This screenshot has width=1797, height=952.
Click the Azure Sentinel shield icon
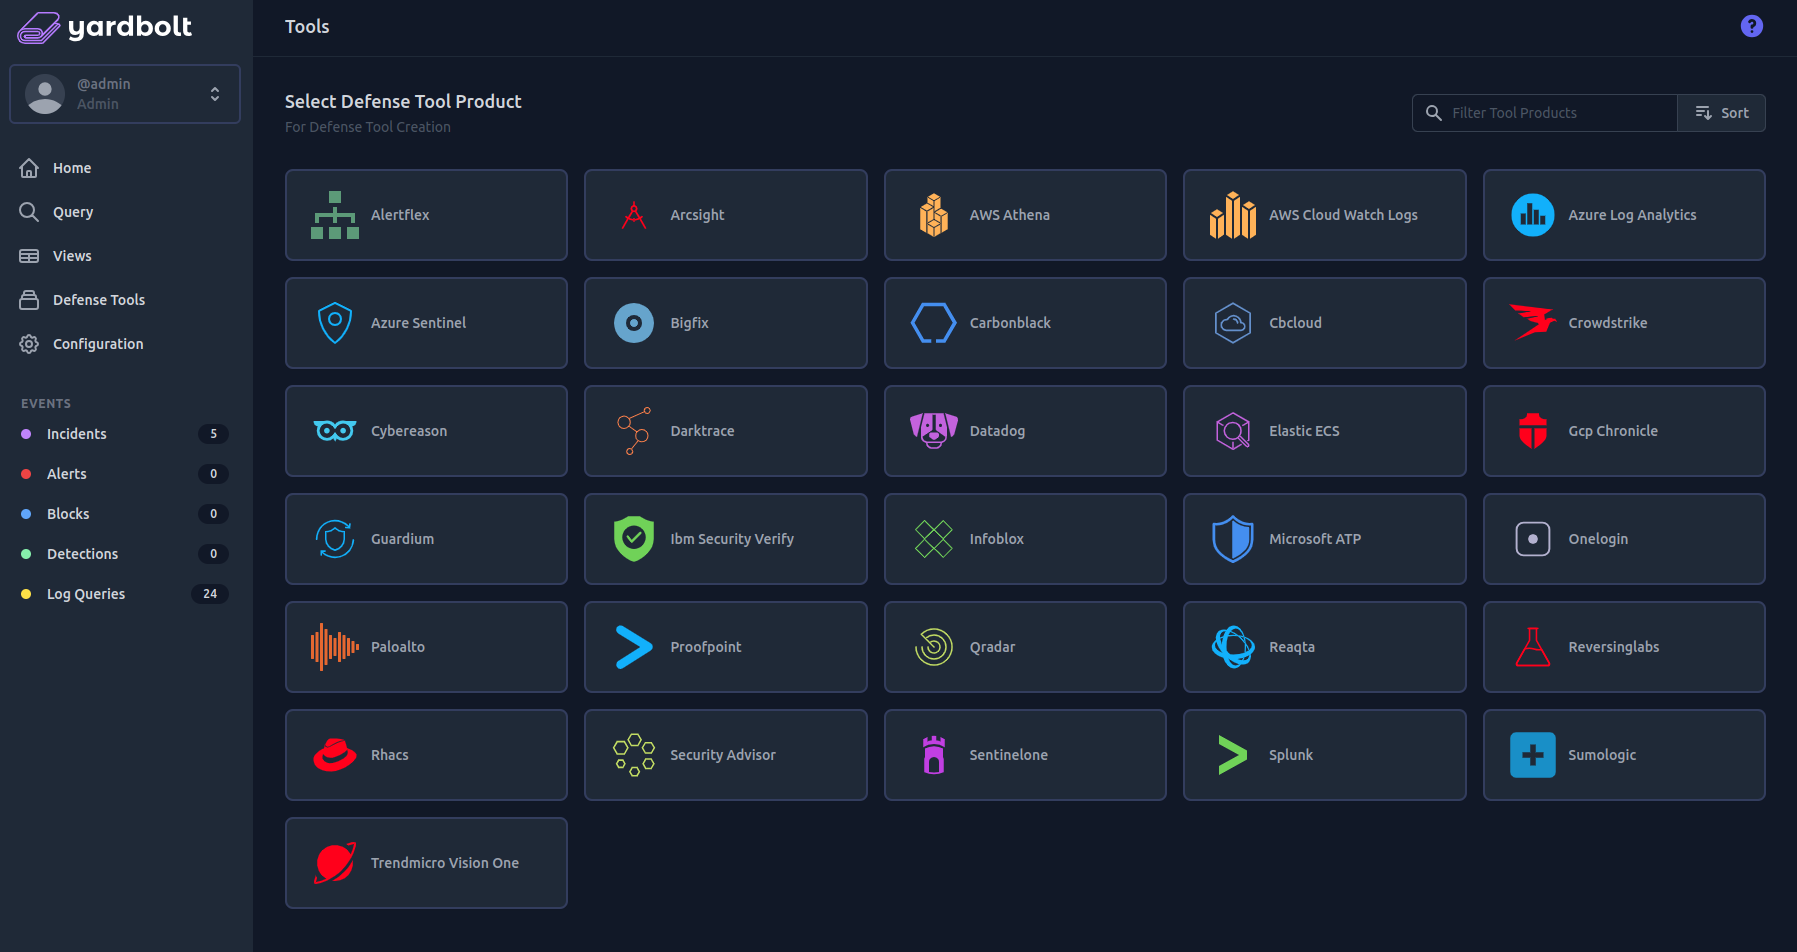tap(334, 323)
